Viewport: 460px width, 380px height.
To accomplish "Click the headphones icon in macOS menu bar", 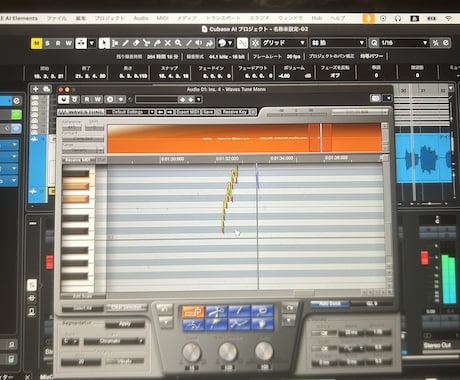I will (398, 19).
